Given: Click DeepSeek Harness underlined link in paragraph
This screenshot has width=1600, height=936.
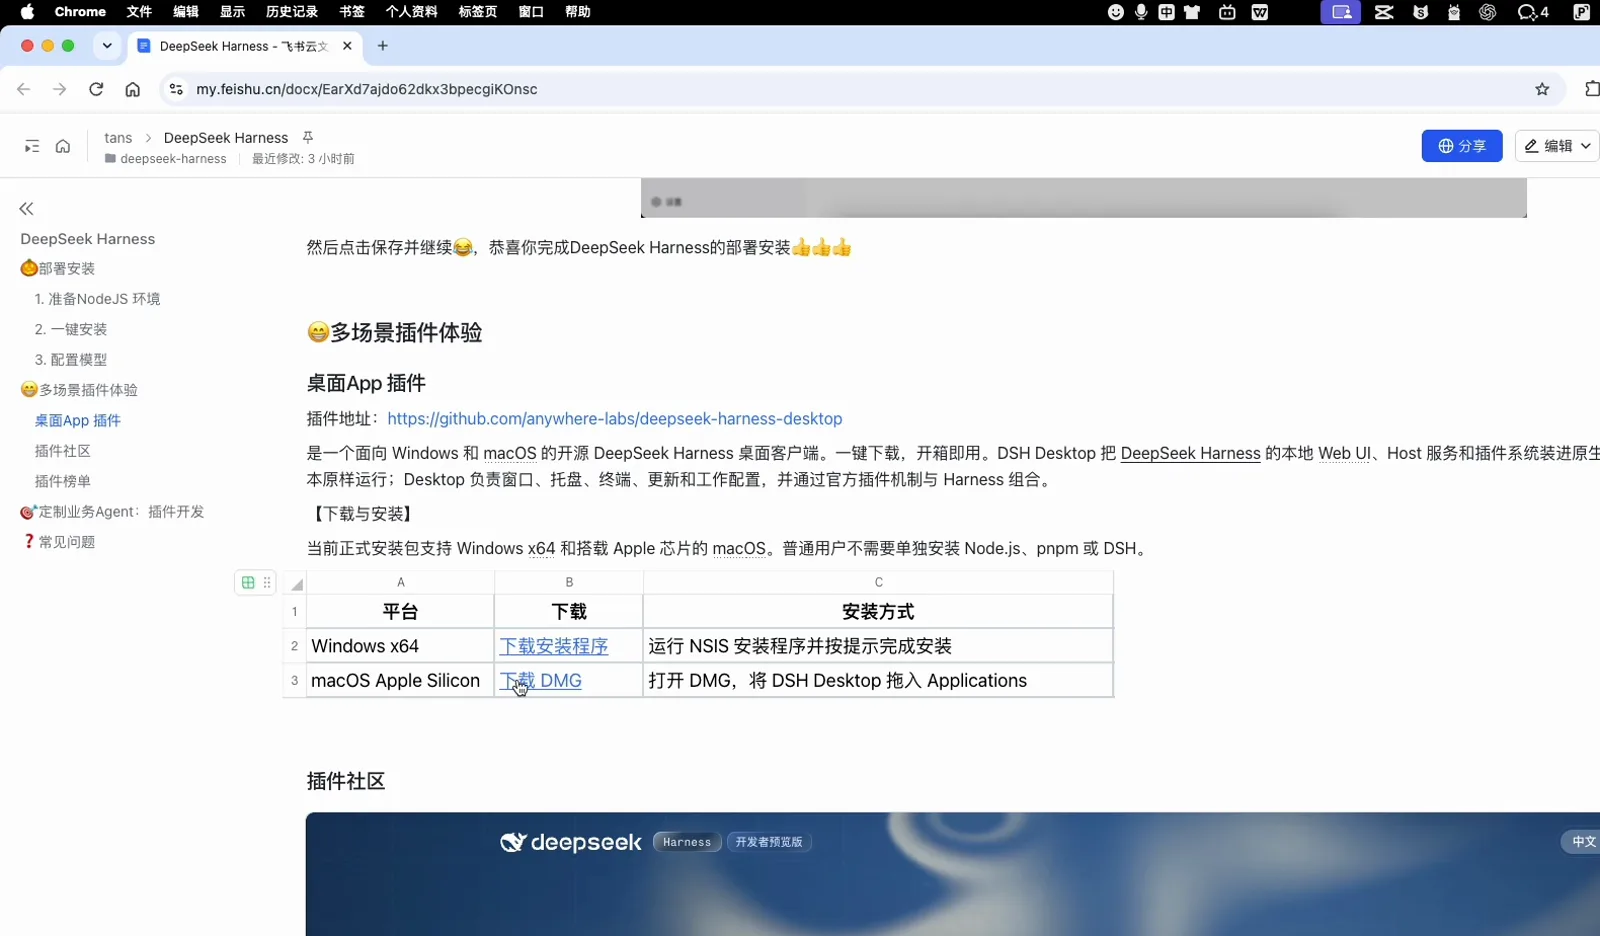Looking at the screenshot, I should pos(1190,453).
